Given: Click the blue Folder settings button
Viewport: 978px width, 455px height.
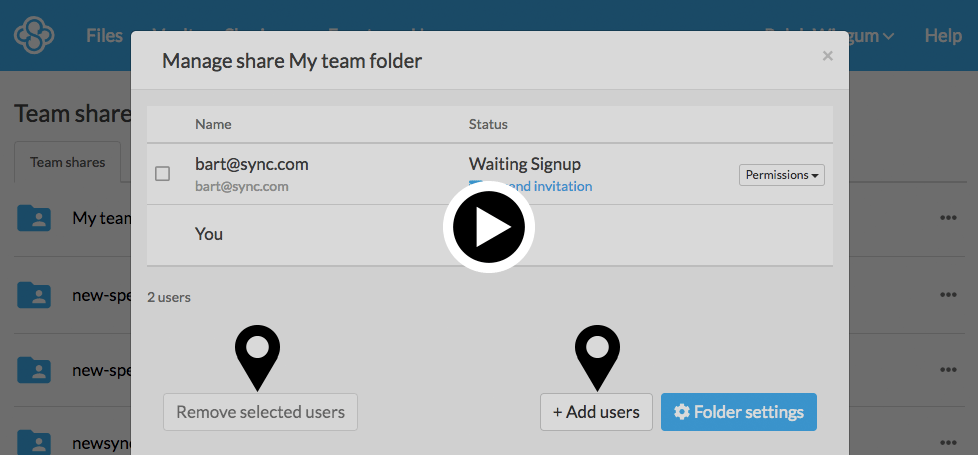Looking at the screenshot, I should coord(738,412).
